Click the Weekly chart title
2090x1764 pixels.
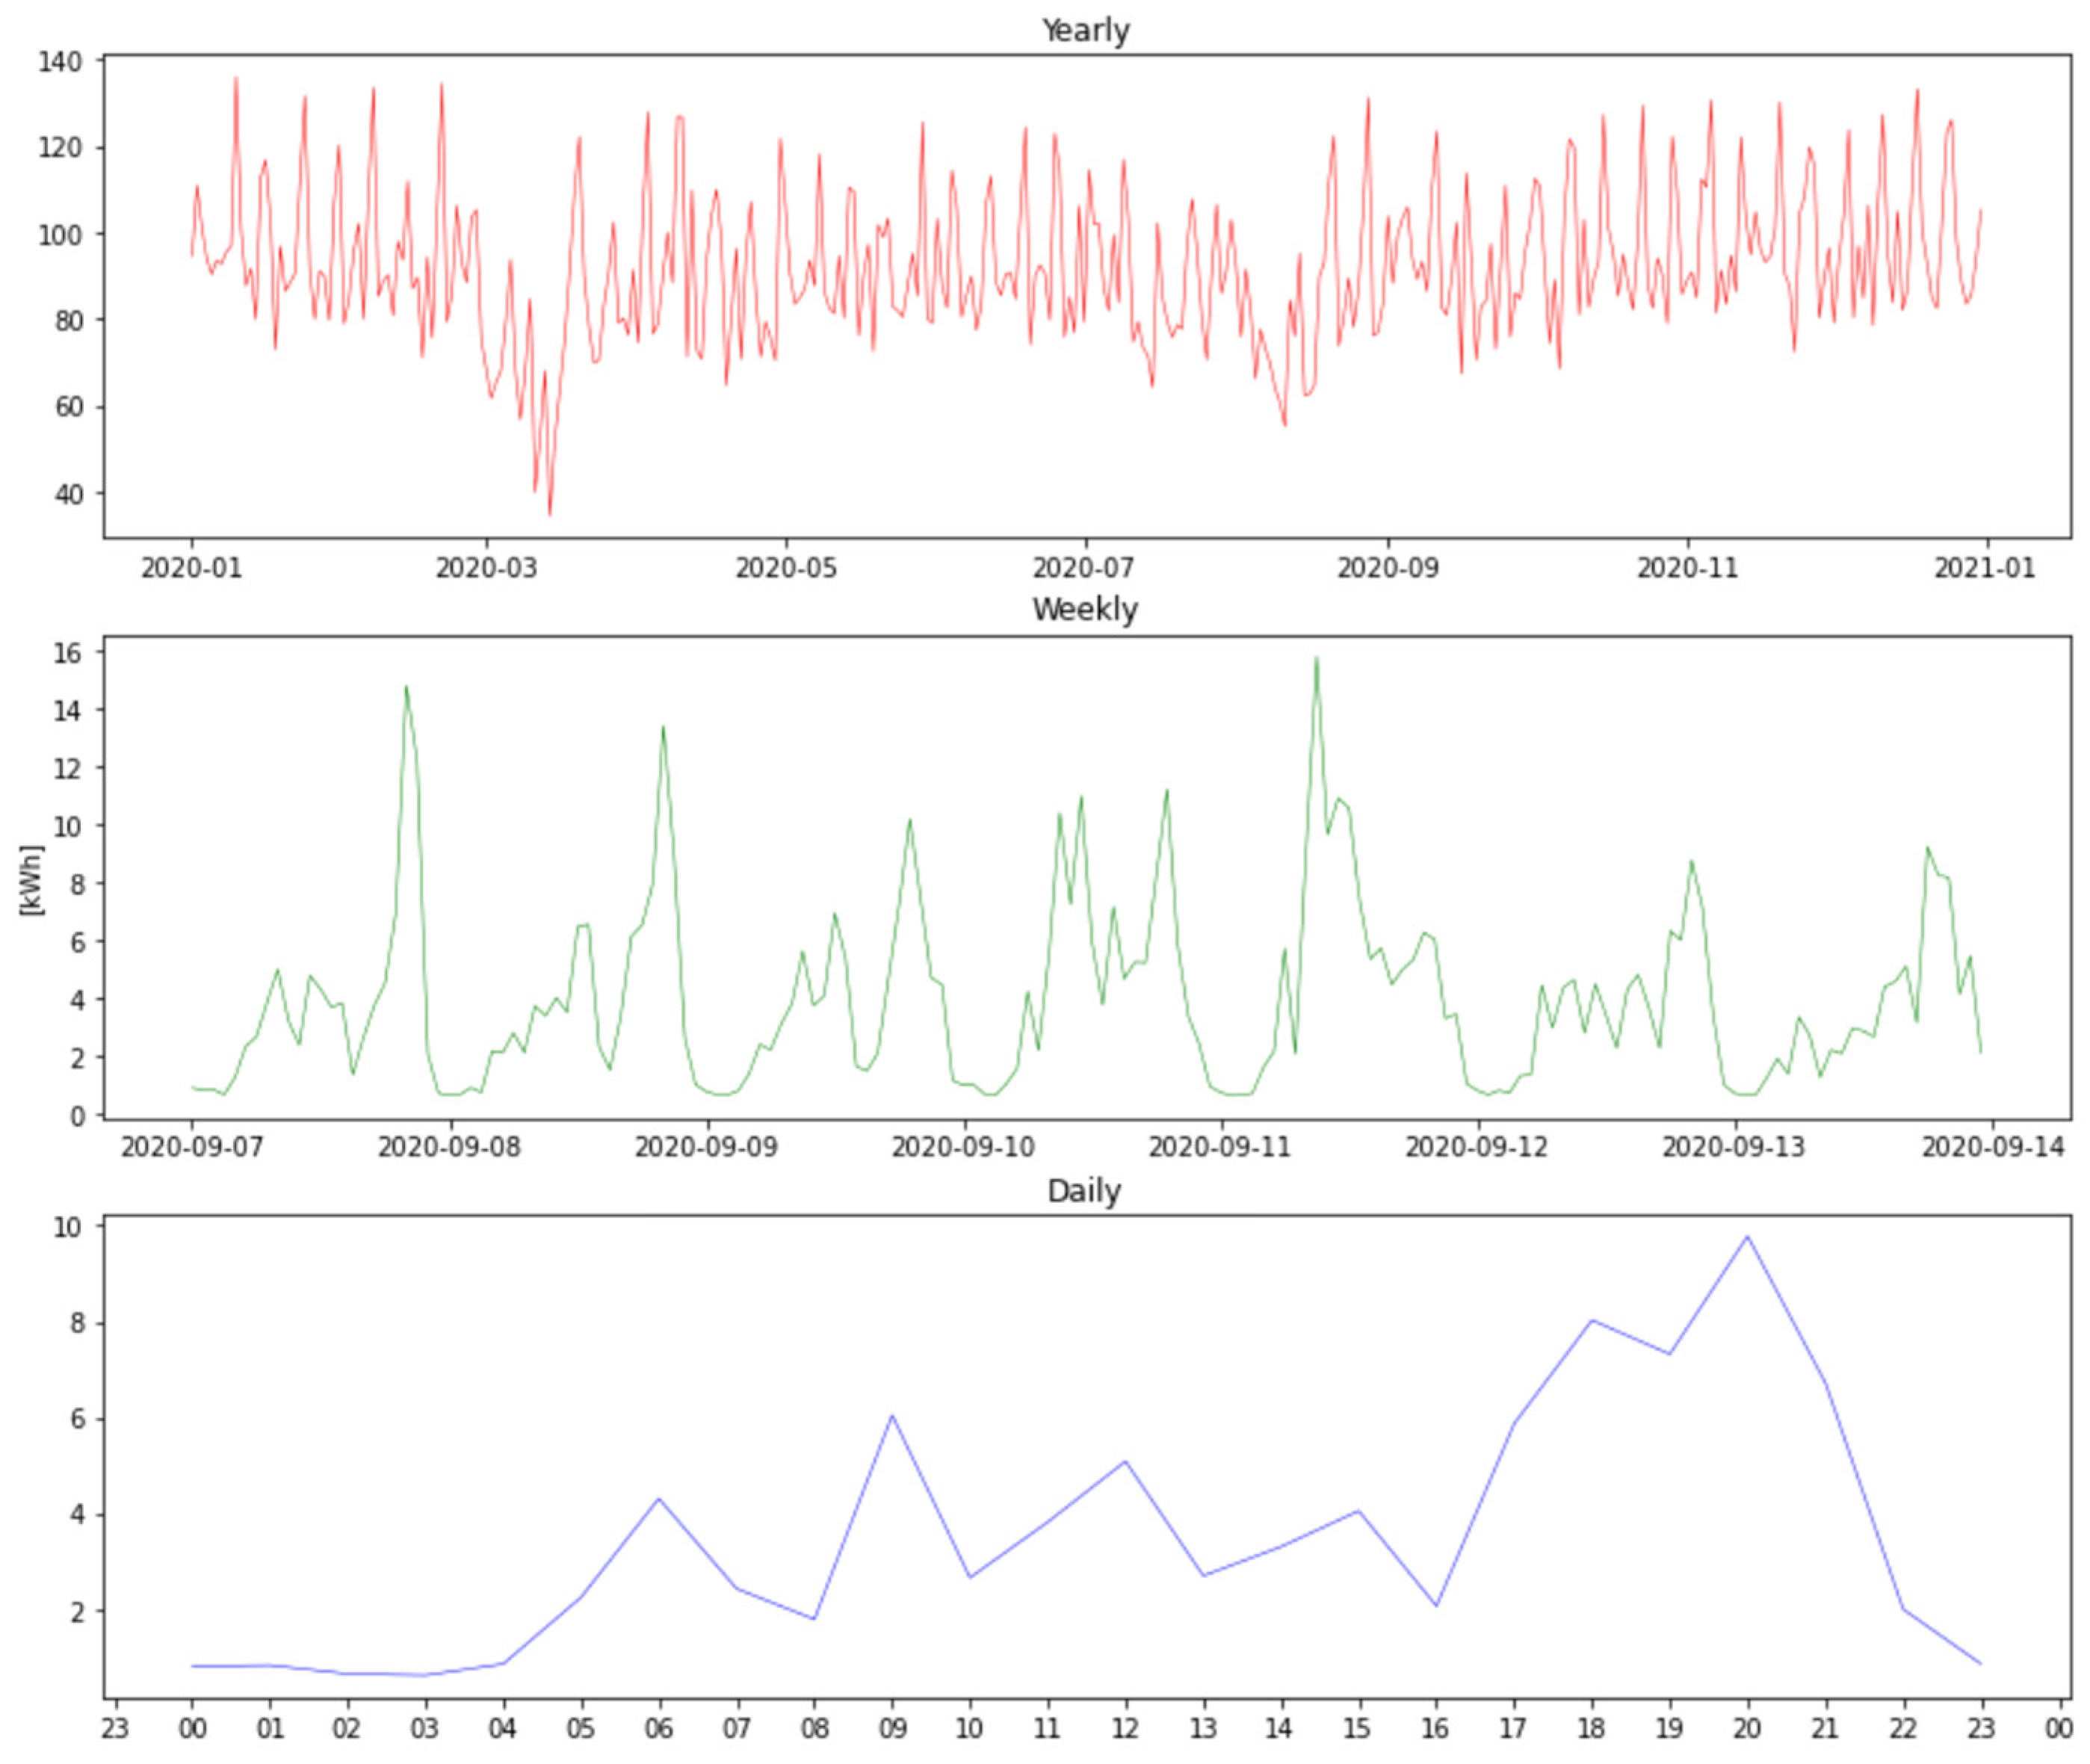click(1085, 609)
